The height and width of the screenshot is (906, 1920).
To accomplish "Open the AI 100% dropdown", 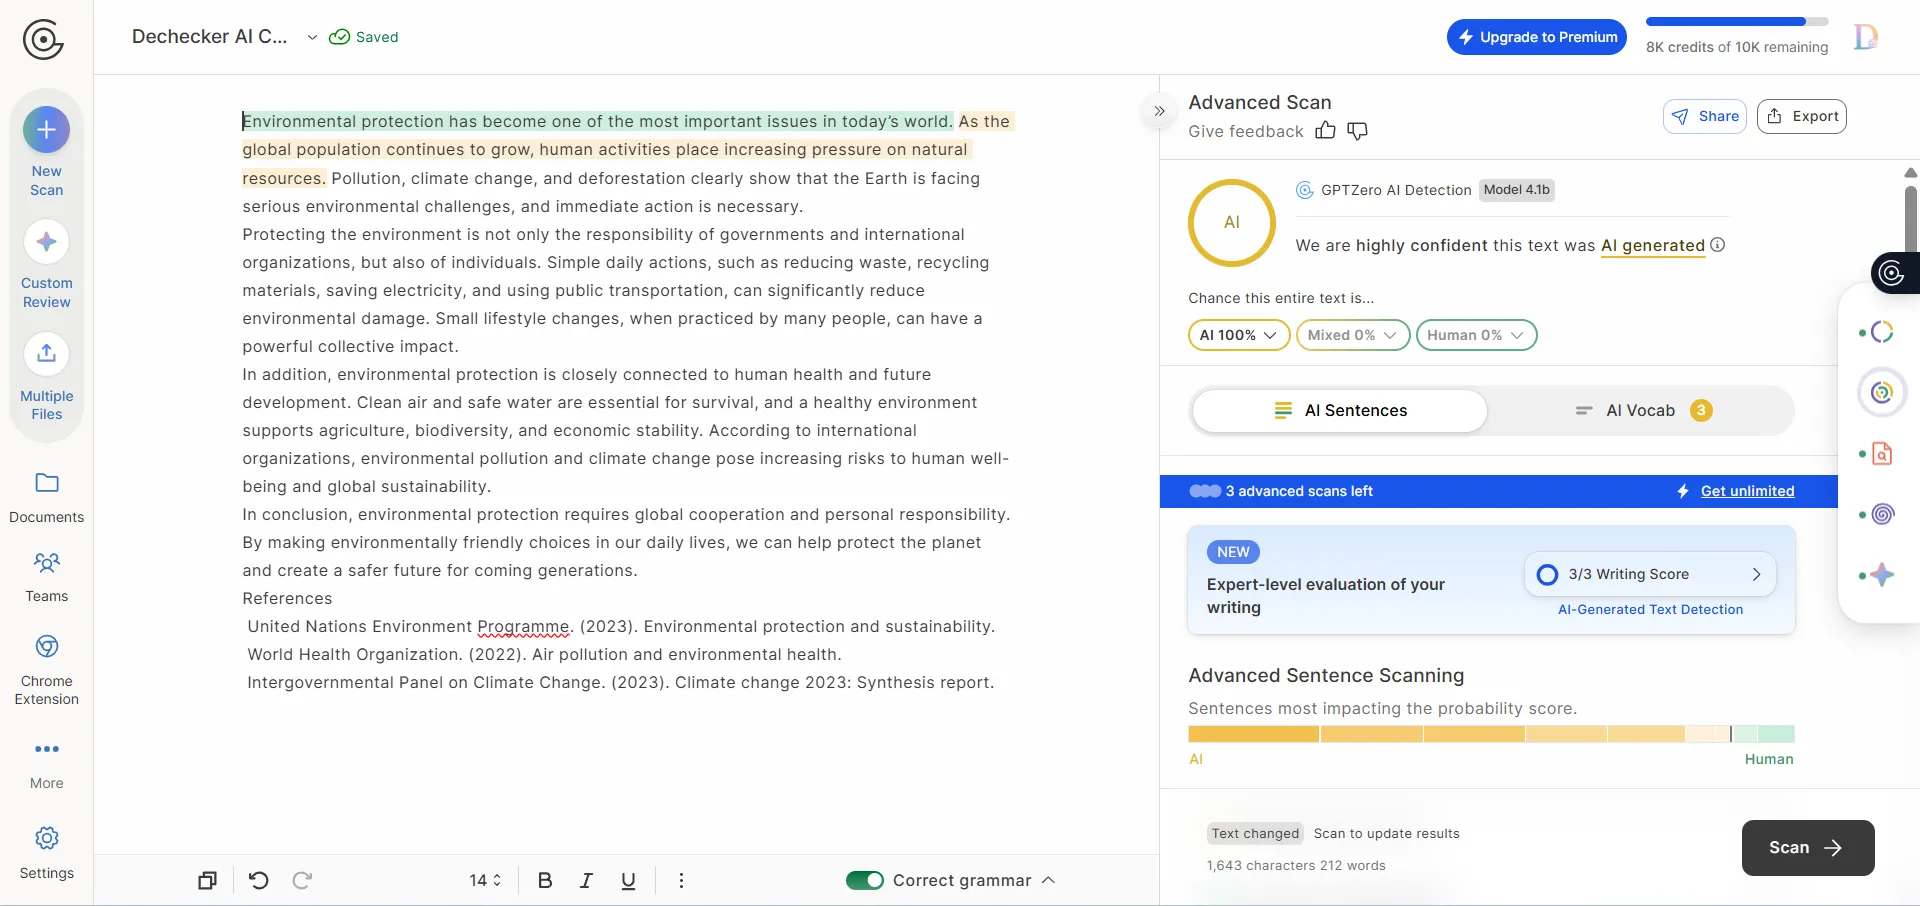I will coord(1238,335).
